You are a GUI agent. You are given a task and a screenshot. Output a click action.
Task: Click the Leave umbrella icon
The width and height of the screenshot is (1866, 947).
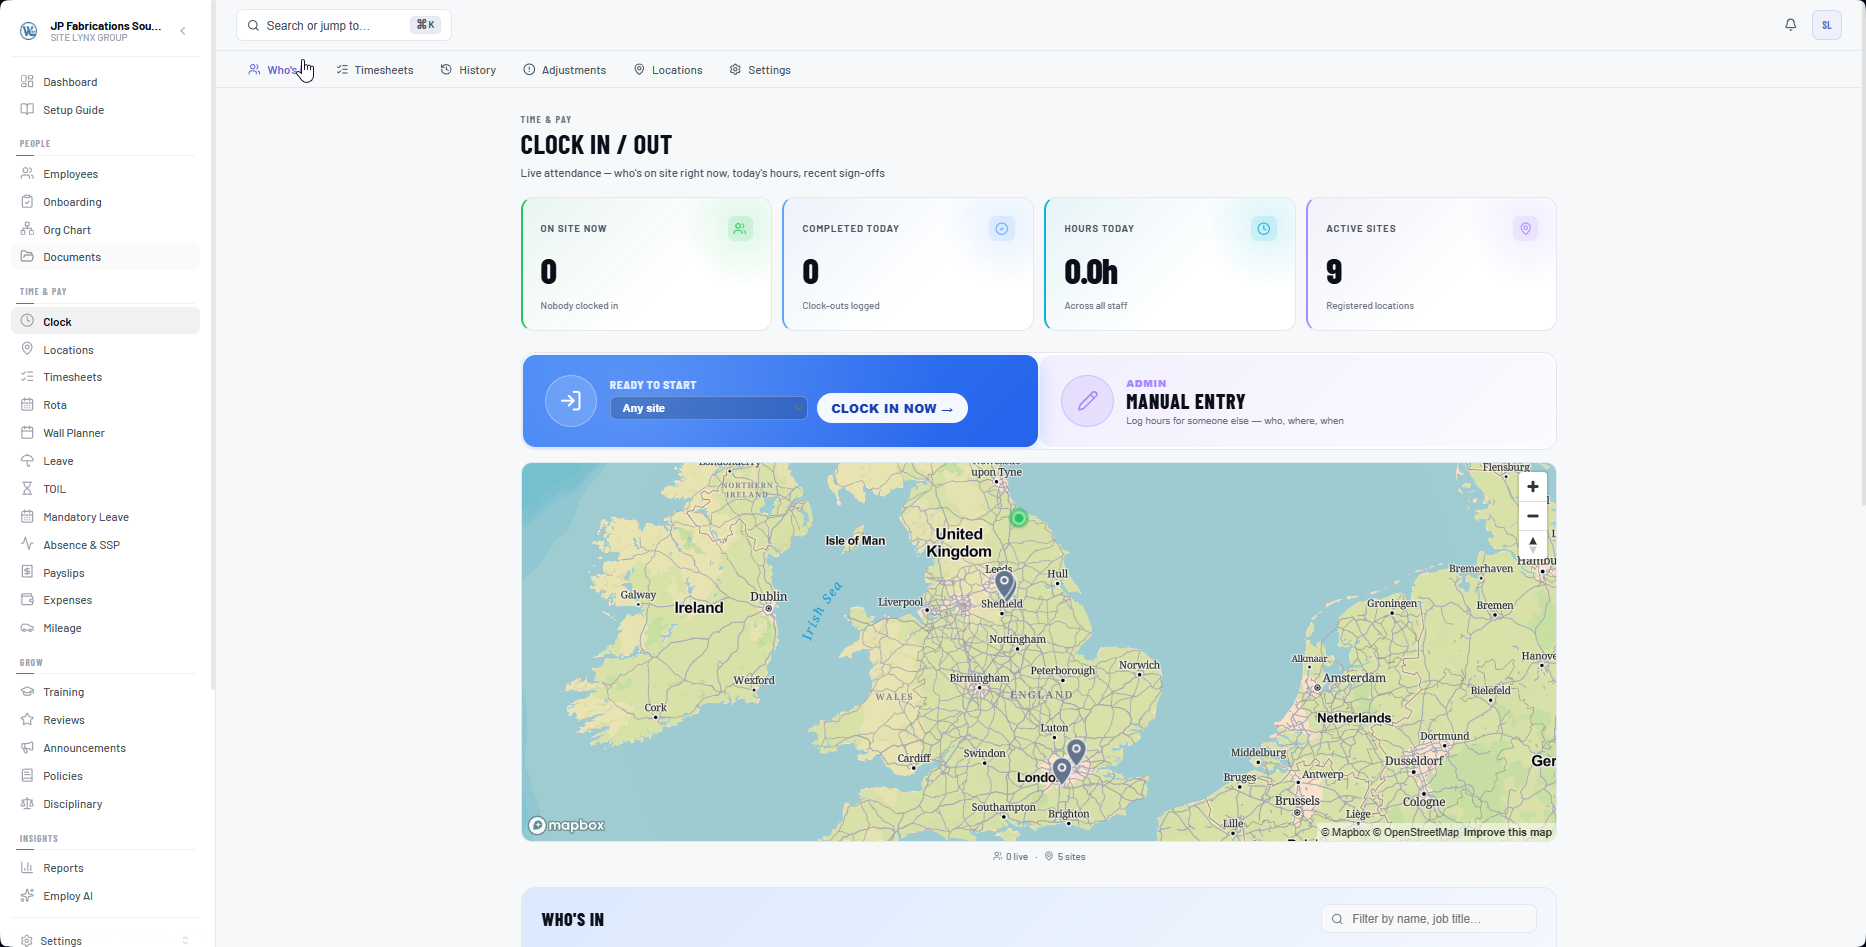pyautogui.click(x=27, y=461)
